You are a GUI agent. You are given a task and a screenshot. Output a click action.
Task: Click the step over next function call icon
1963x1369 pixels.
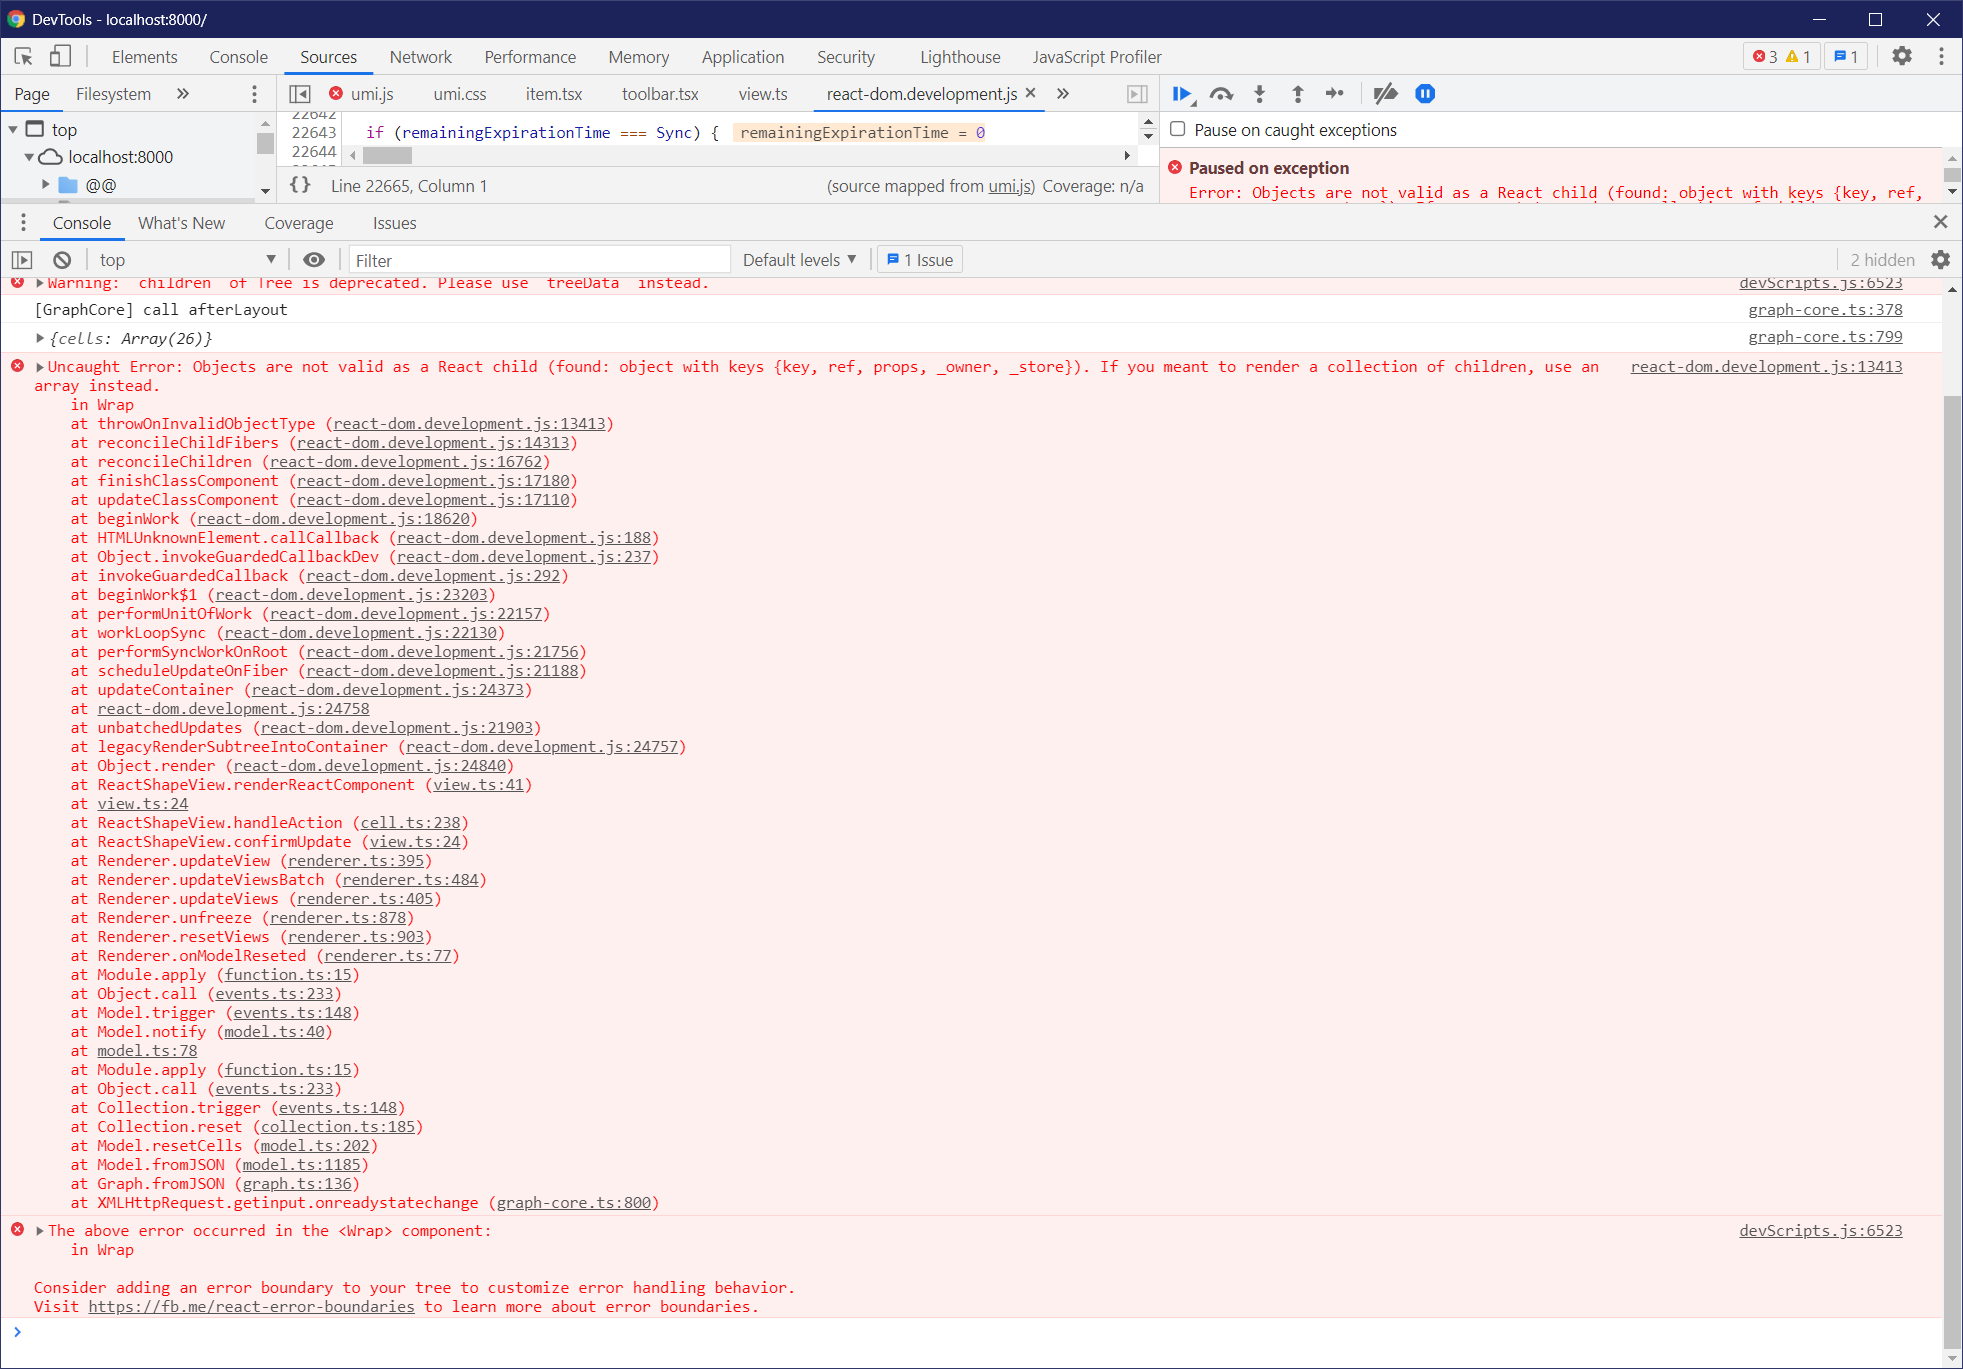tap(1221, 93)
